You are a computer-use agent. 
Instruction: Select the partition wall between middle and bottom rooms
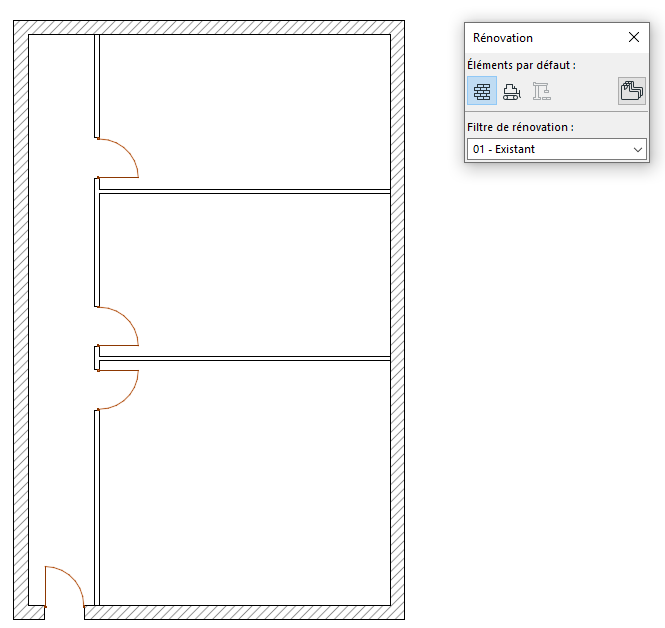pyautogui.click(x=245, y=357)
